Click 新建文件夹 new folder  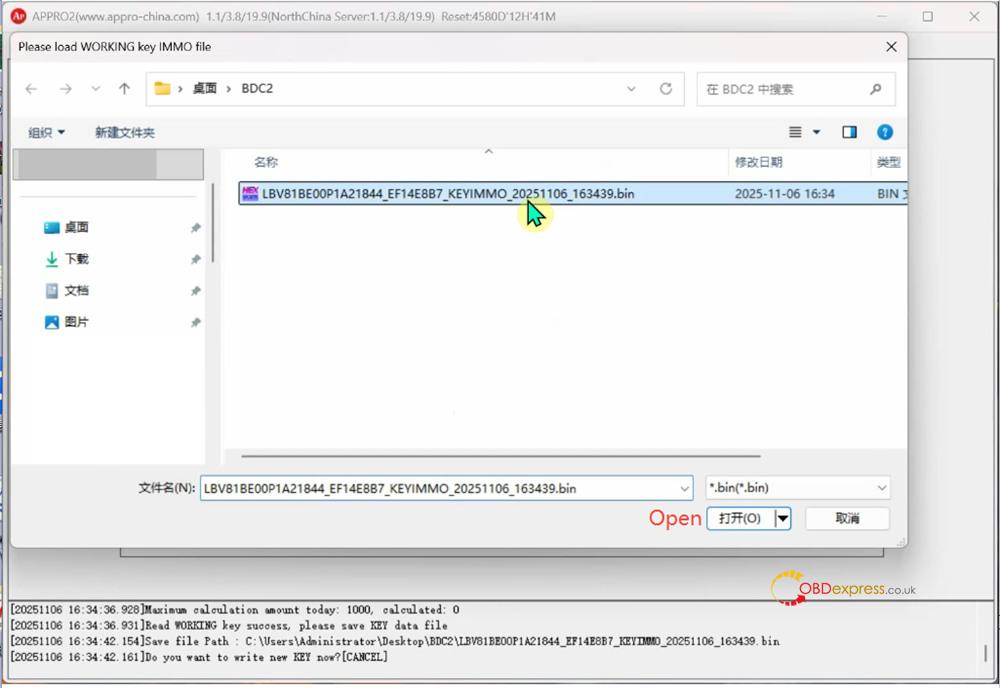pyautogui.click(x=125, y=132)
